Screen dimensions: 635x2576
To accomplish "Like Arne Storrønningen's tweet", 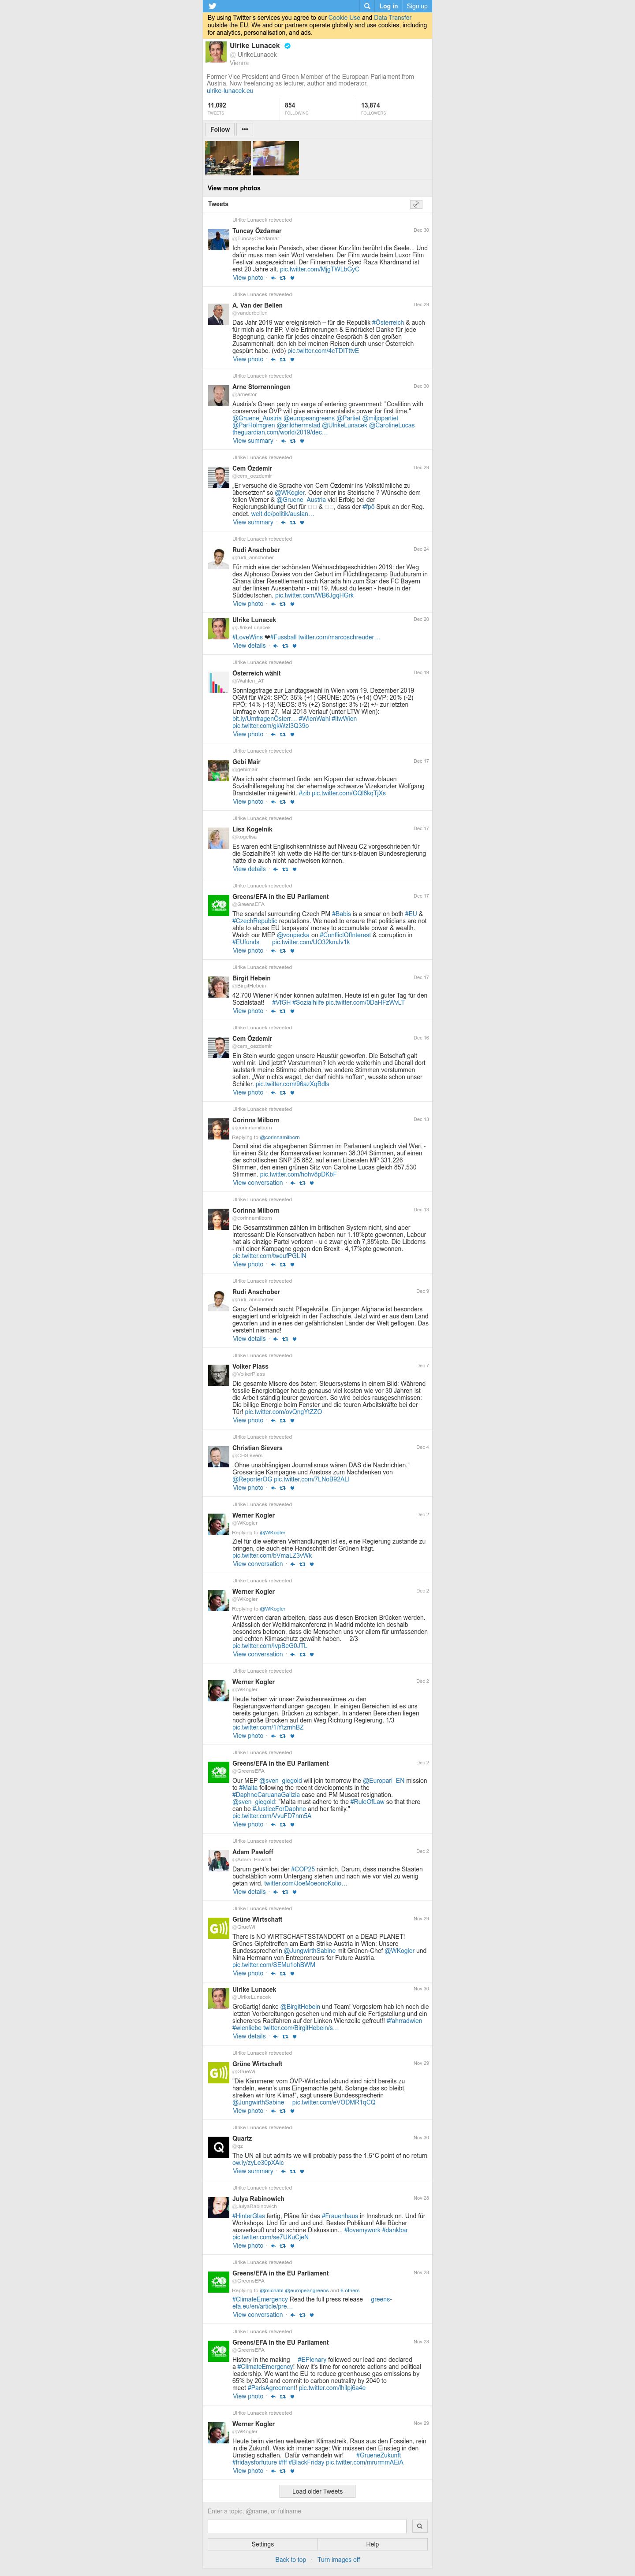I will point(301,441).
